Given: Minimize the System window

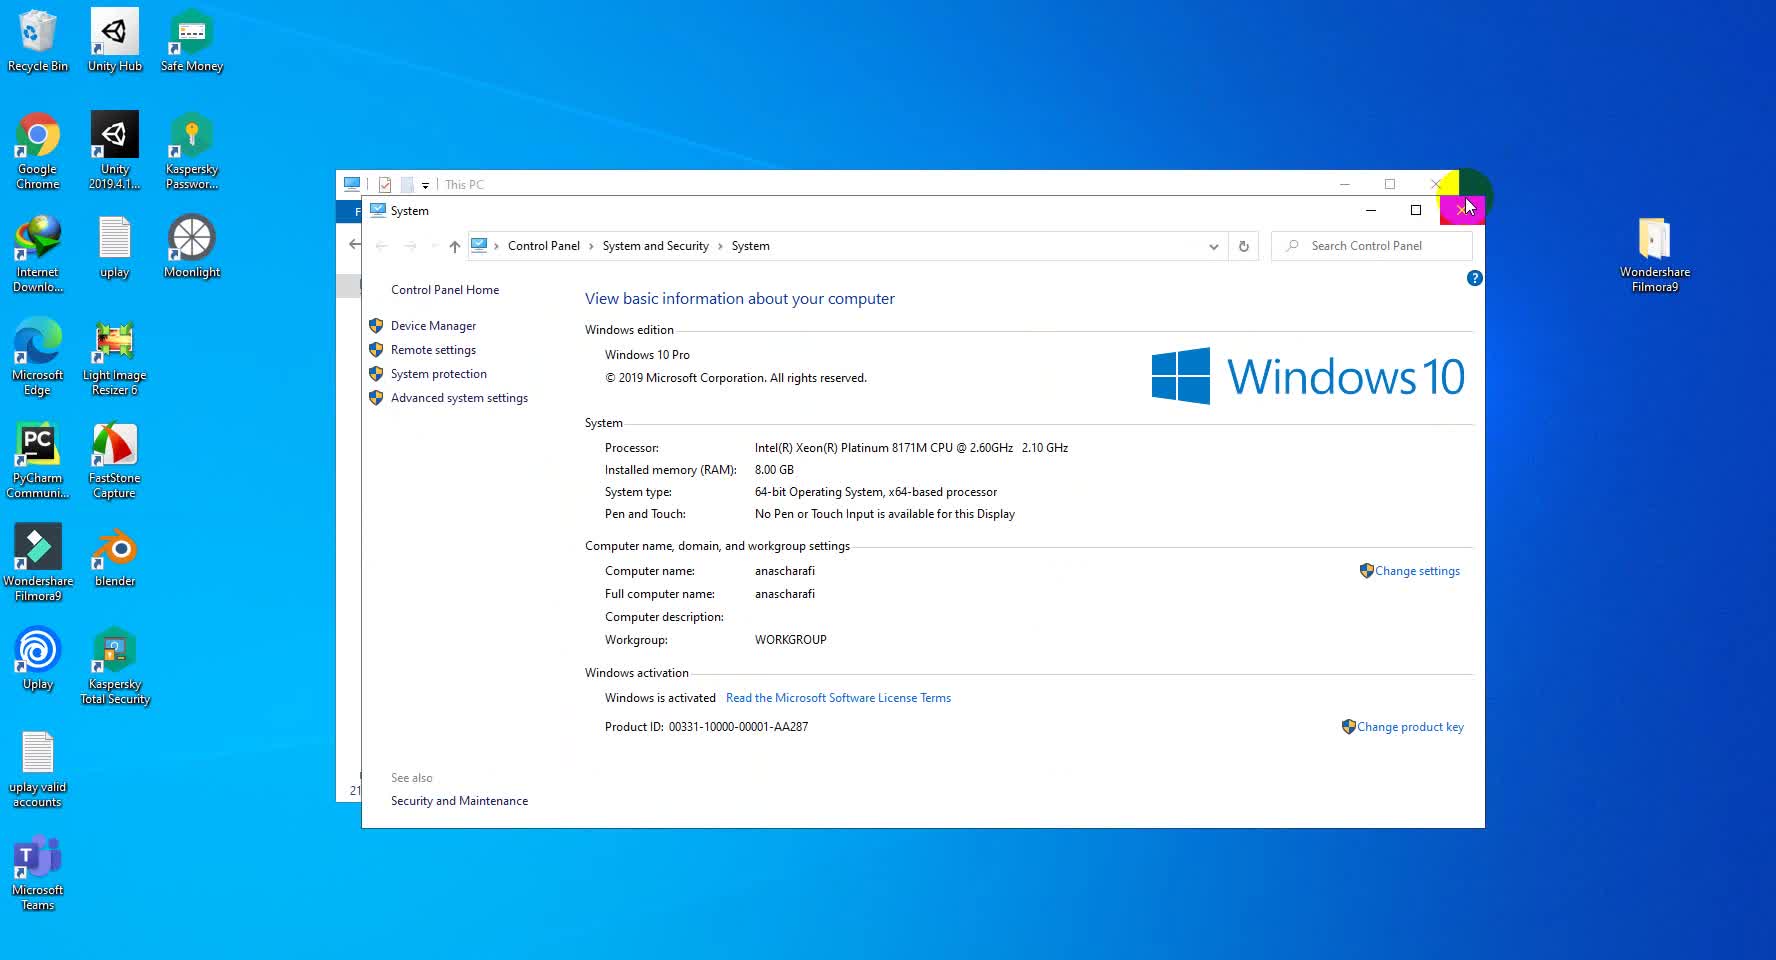Looking at the screenshot, I should (1371, 210).
